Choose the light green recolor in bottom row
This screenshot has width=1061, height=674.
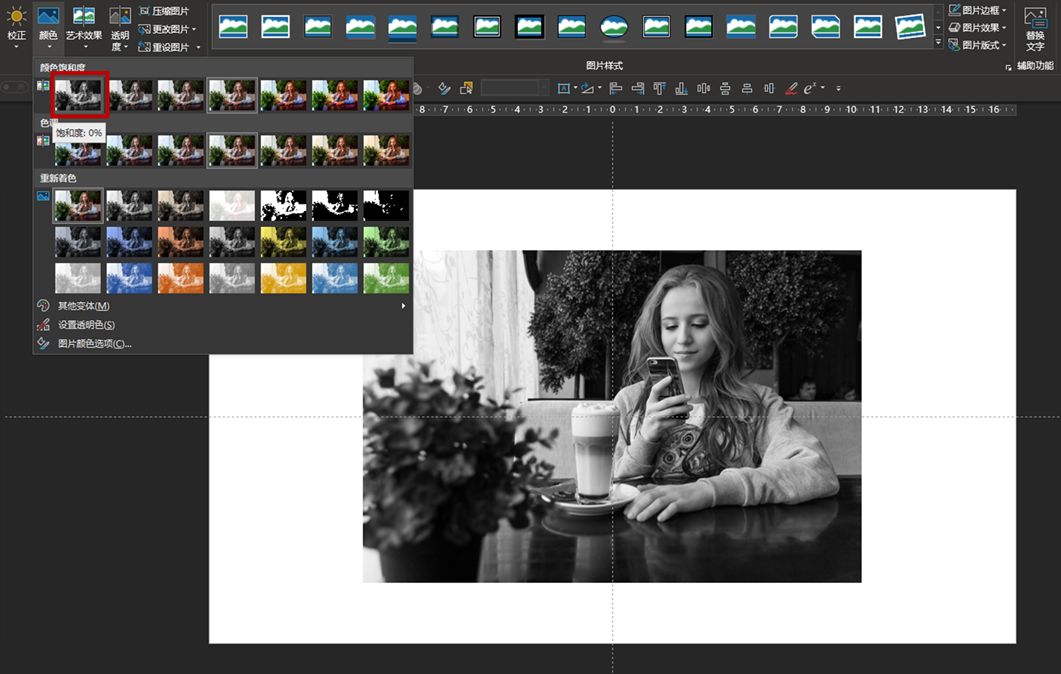pyautogui.click(x=386, y=278)
